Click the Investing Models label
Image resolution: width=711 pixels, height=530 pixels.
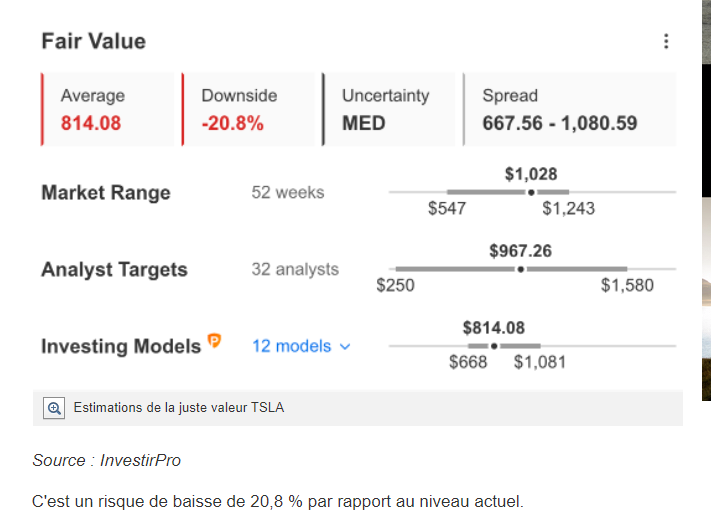point(120,346)
